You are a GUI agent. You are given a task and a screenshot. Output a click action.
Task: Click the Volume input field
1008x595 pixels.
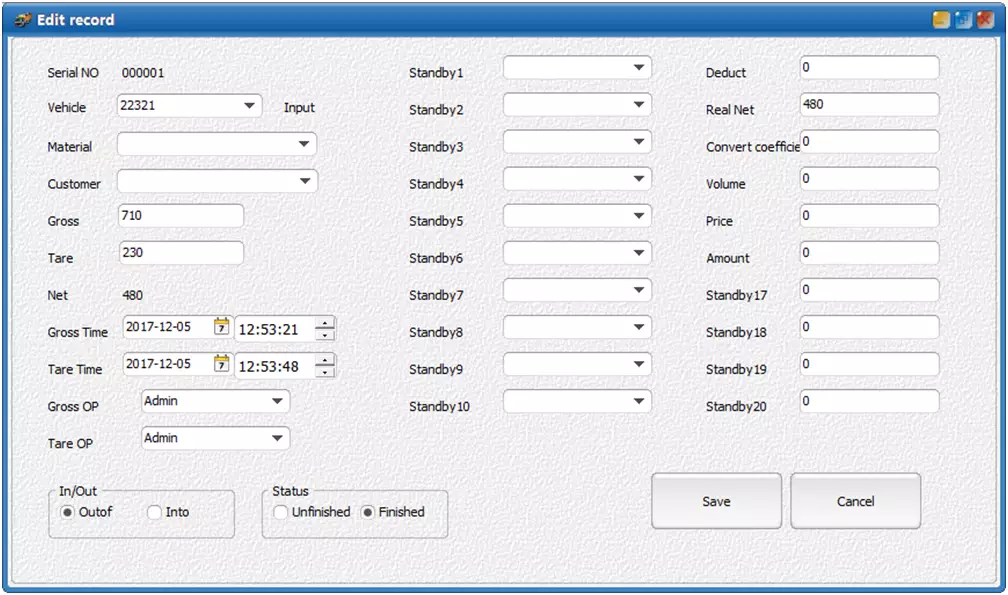pyautogui.click(x=869, y=179)
